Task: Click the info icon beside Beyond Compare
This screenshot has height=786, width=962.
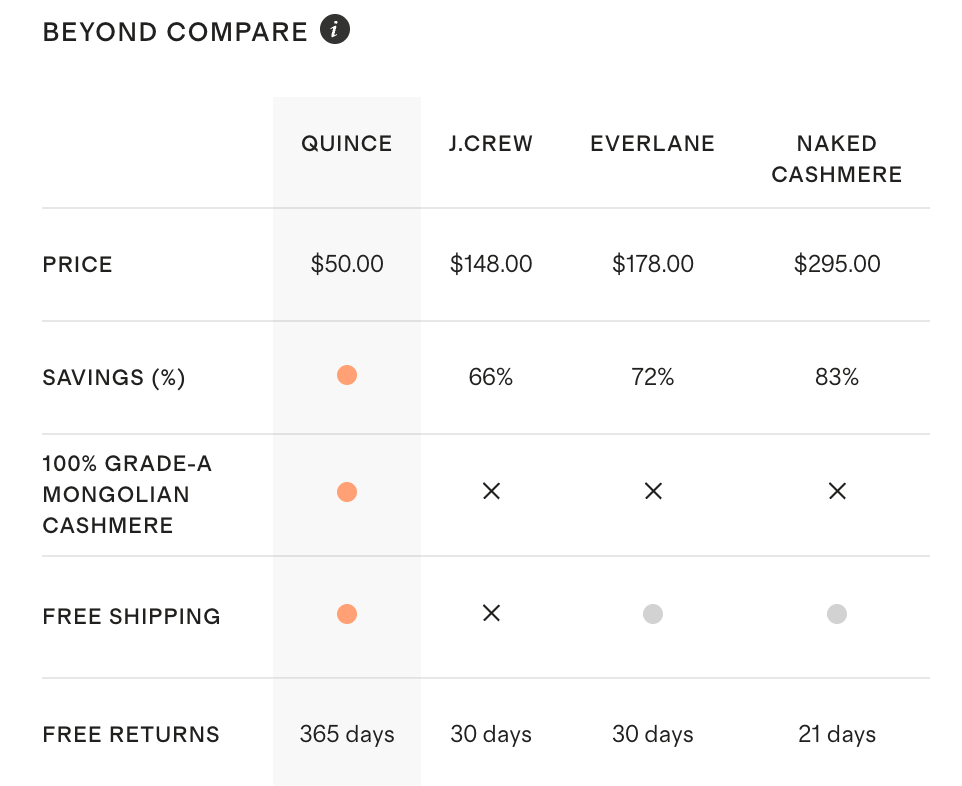Action: click(x=335, y=30)
